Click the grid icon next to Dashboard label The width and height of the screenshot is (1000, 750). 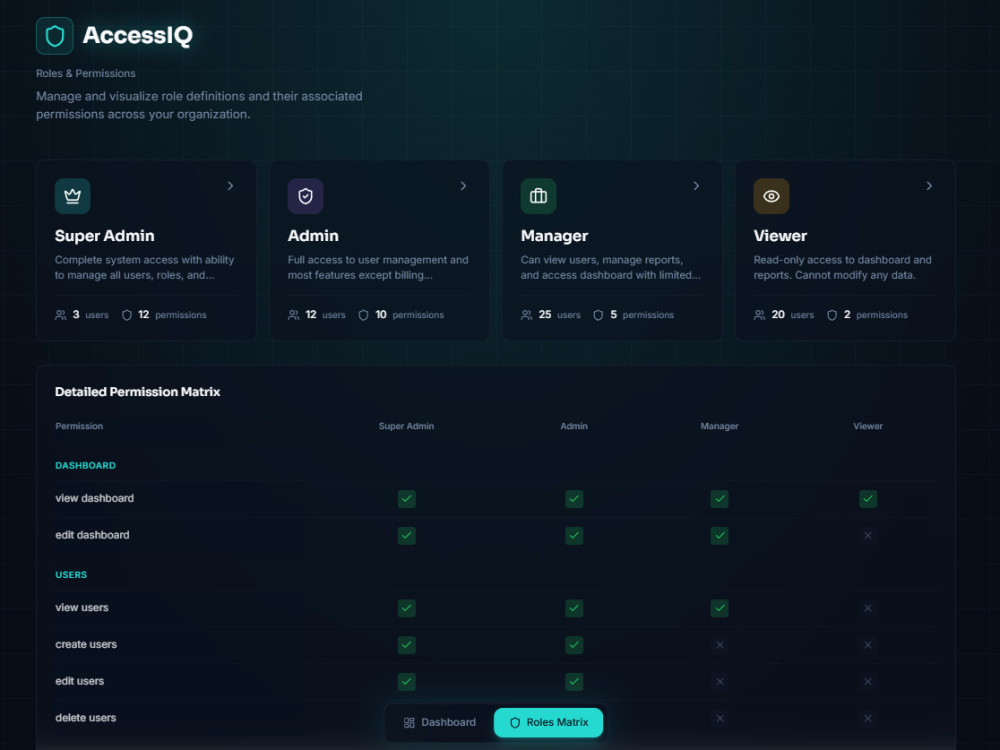coord(408,721)
